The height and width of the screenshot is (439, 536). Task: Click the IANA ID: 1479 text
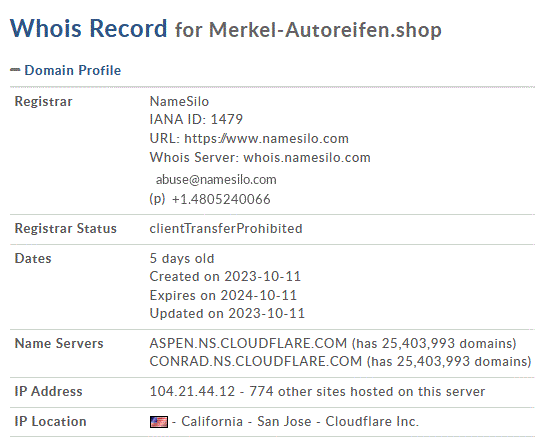click(196, 119)
